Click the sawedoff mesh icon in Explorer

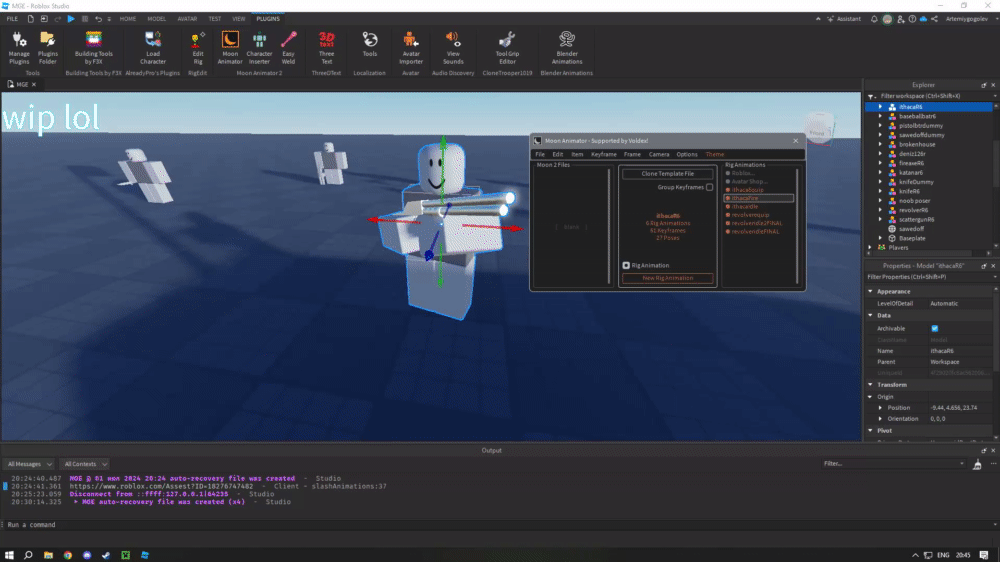[892, 228]
